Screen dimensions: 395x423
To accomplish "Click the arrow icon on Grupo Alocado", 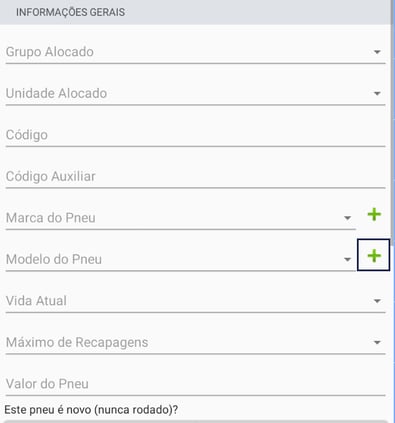I will pos(377,52).
